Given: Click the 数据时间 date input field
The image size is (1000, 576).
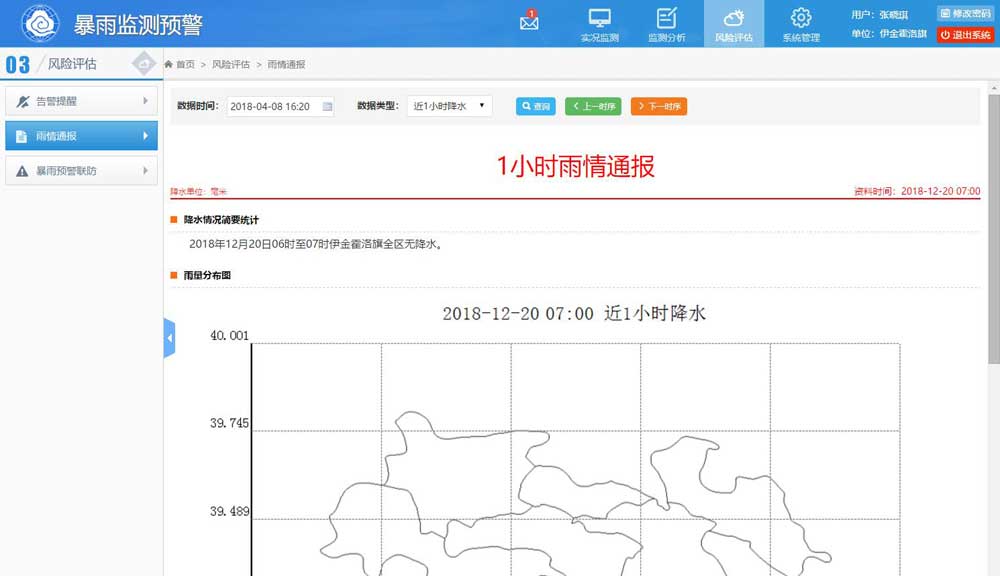Looking at the screenshot, I should [272, 106].
